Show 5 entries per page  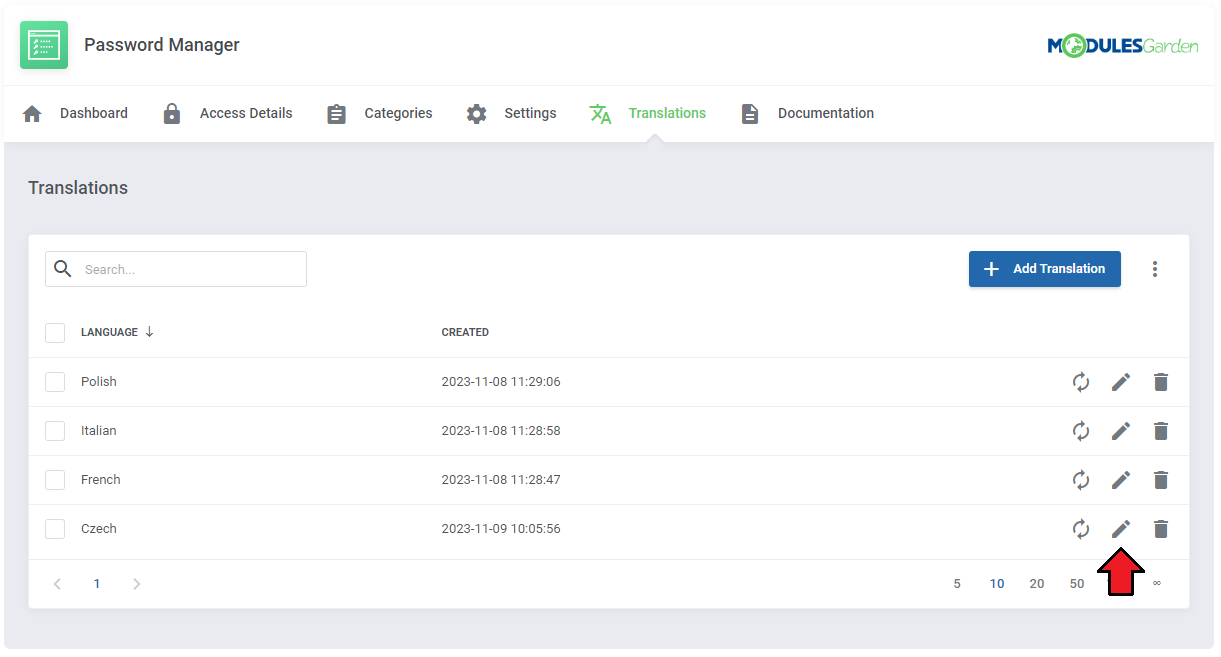tap(957, 584)
